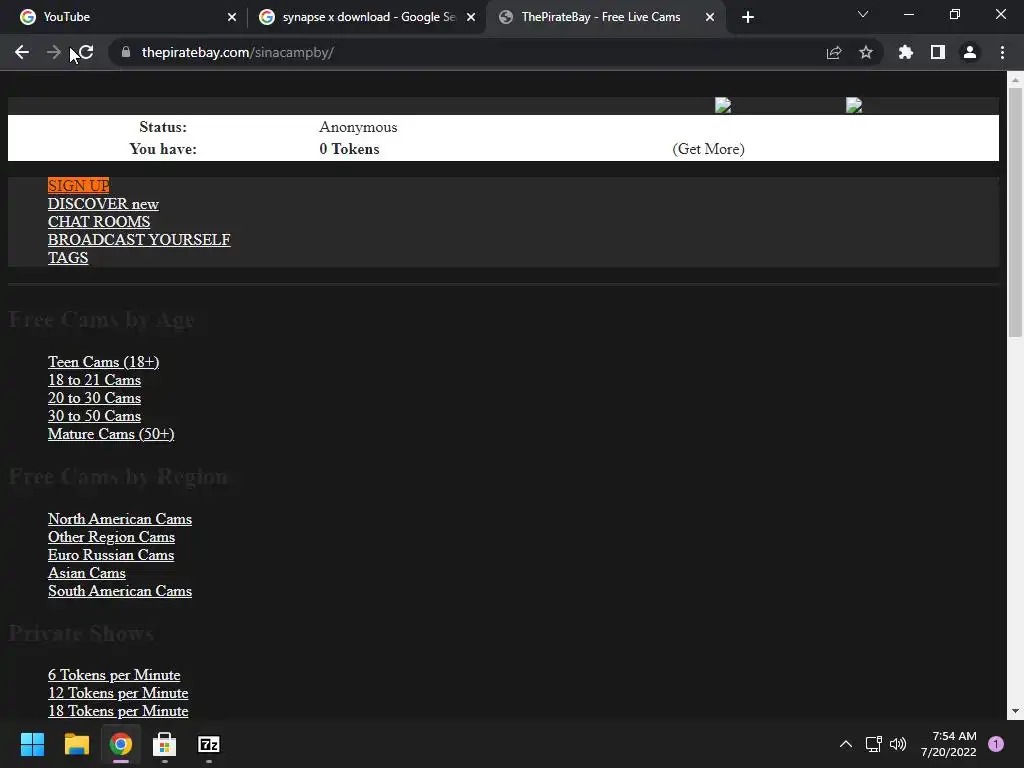The height and width of the screenshot is (768, 1024).
Task: Click the scrollbar down arrow
Action: pos(1015,711)
